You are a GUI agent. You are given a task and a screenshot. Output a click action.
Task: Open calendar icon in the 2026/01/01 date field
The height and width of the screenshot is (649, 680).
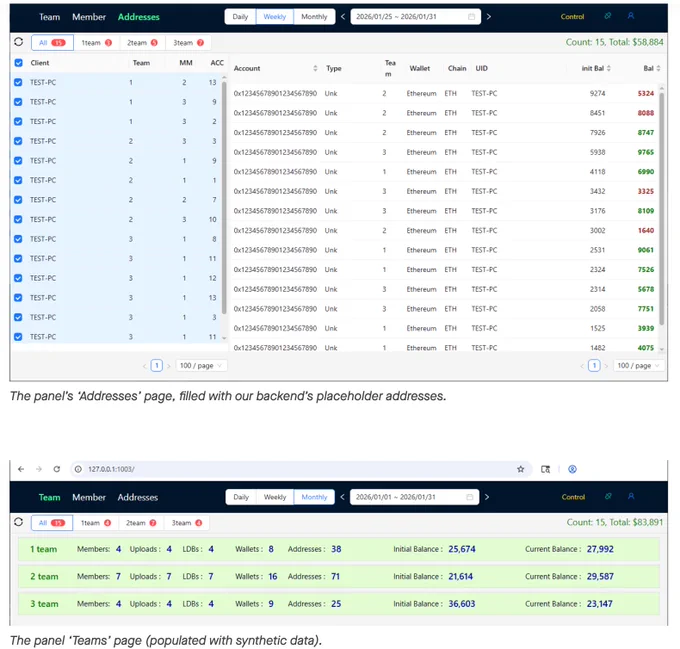point(469,497)
